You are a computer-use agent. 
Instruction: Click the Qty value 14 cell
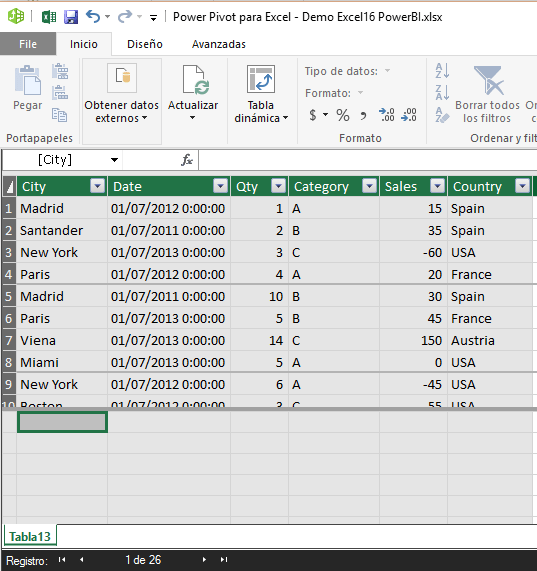point(259,340)
